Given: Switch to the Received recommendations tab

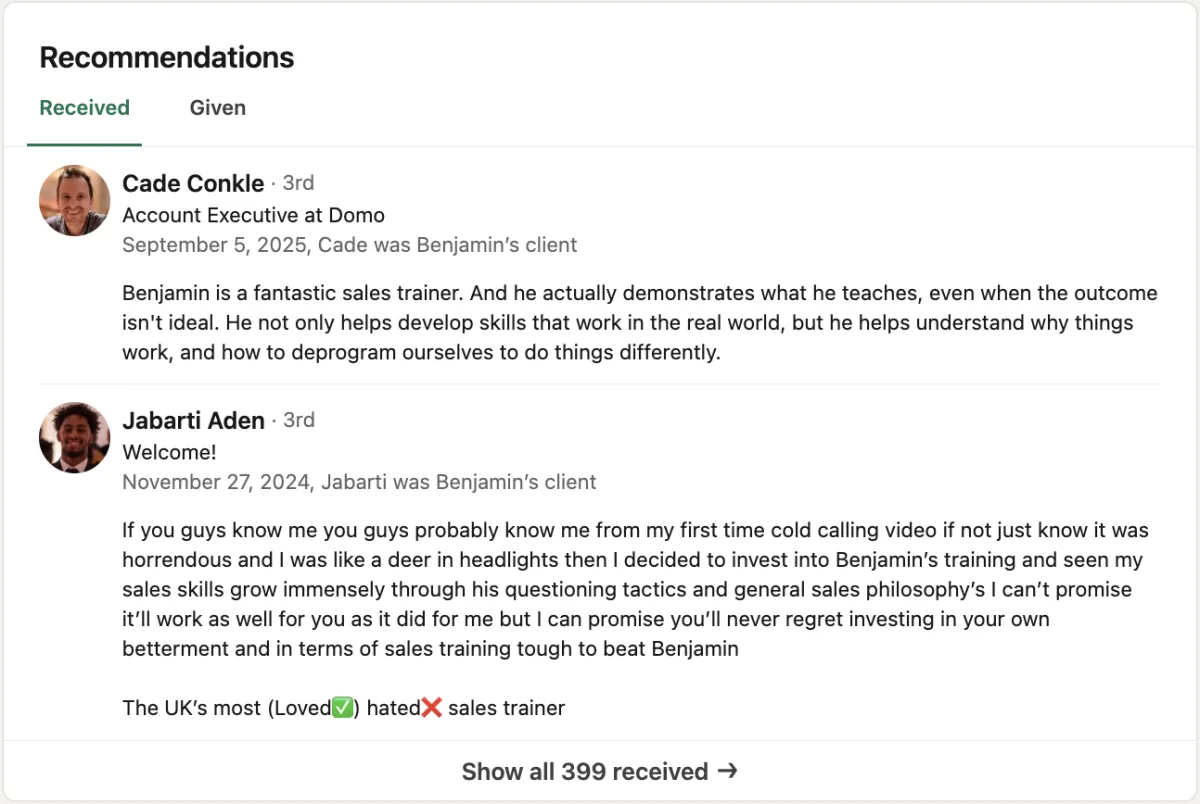Looking at the screenshot, I should 84,108.
